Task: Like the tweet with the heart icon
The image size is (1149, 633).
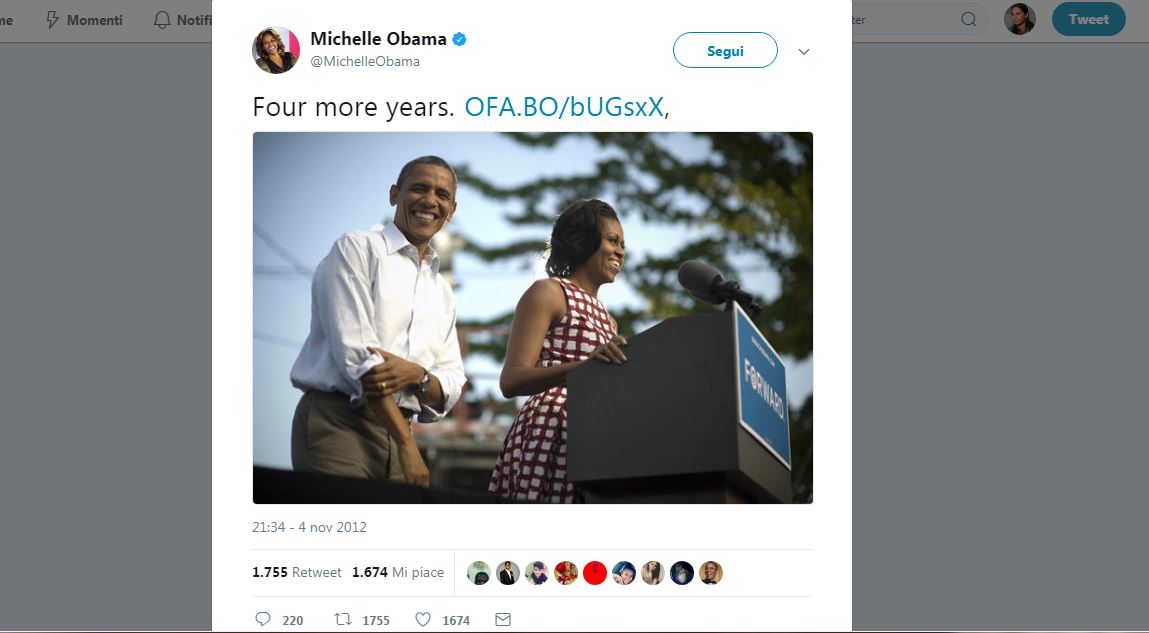Action: pos(423,620)
